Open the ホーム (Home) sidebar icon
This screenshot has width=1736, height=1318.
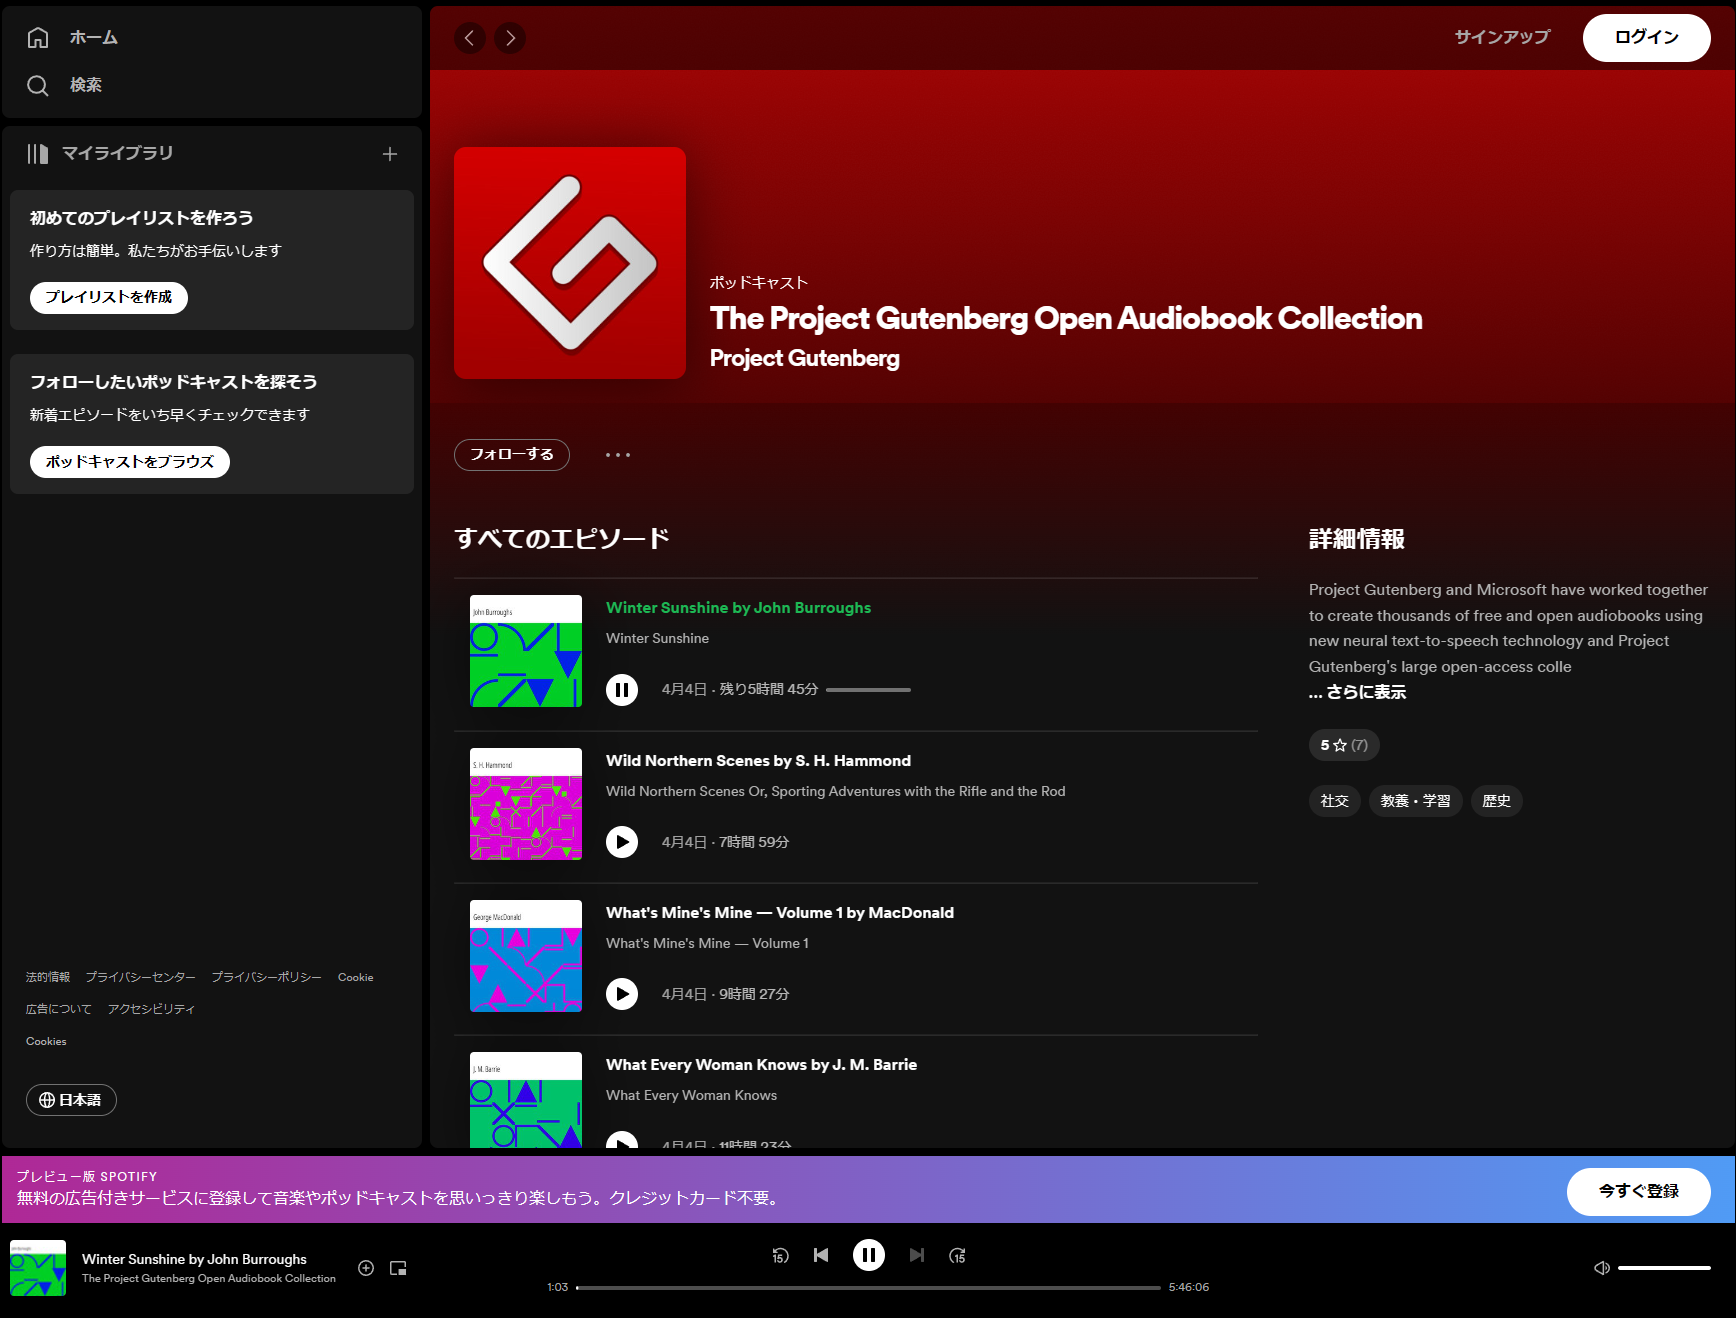coord(37,37)
